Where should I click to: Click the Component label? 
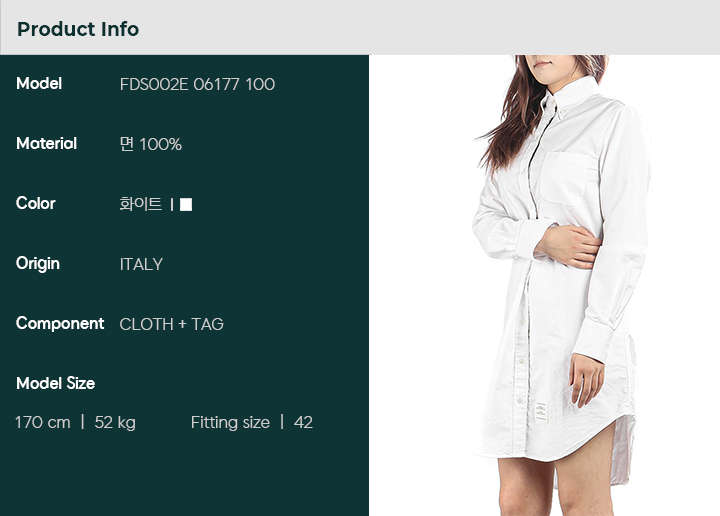coord(60,324)
